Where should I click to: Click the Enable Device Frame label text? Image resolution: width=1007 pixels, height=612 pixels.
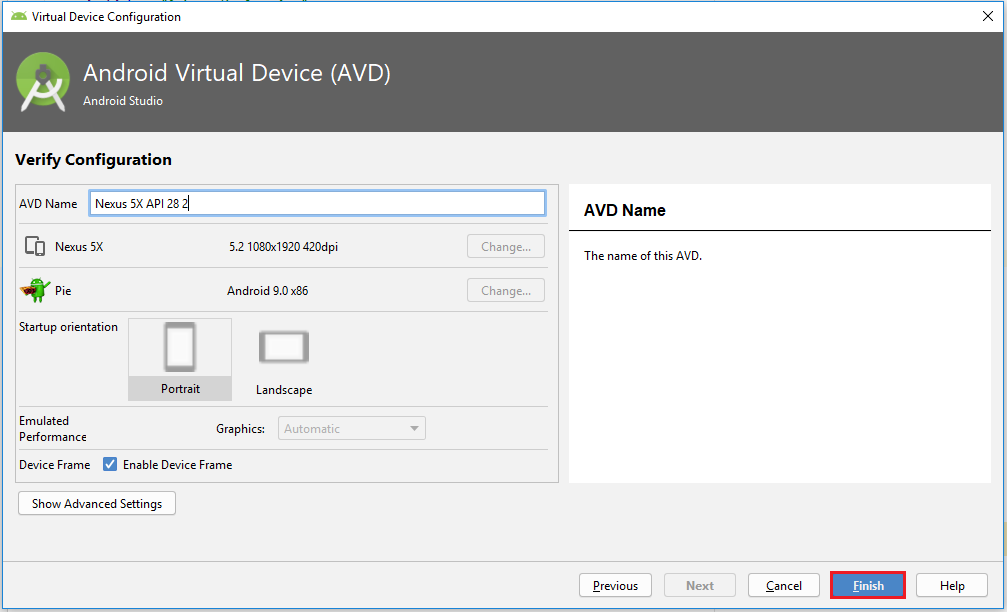point(177,465)
